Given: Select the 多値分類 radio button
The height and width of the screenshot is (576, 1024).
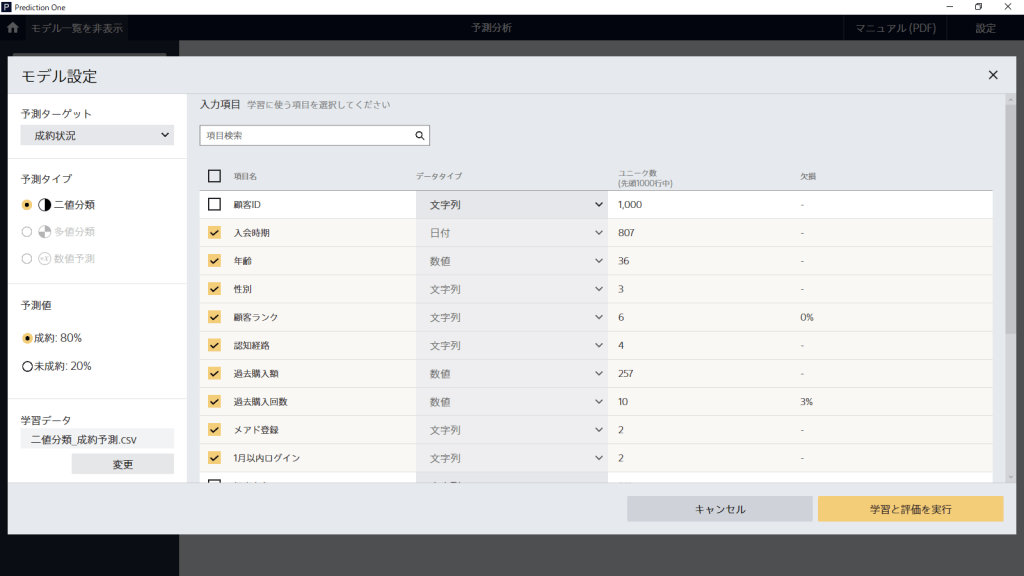Looking at the screenshot, I should coord(27,232).
